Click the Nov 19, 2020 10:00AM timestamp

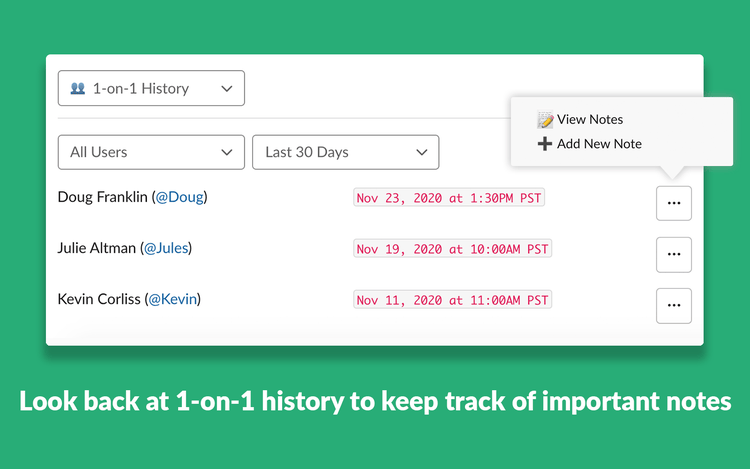[x=452, y=249]
